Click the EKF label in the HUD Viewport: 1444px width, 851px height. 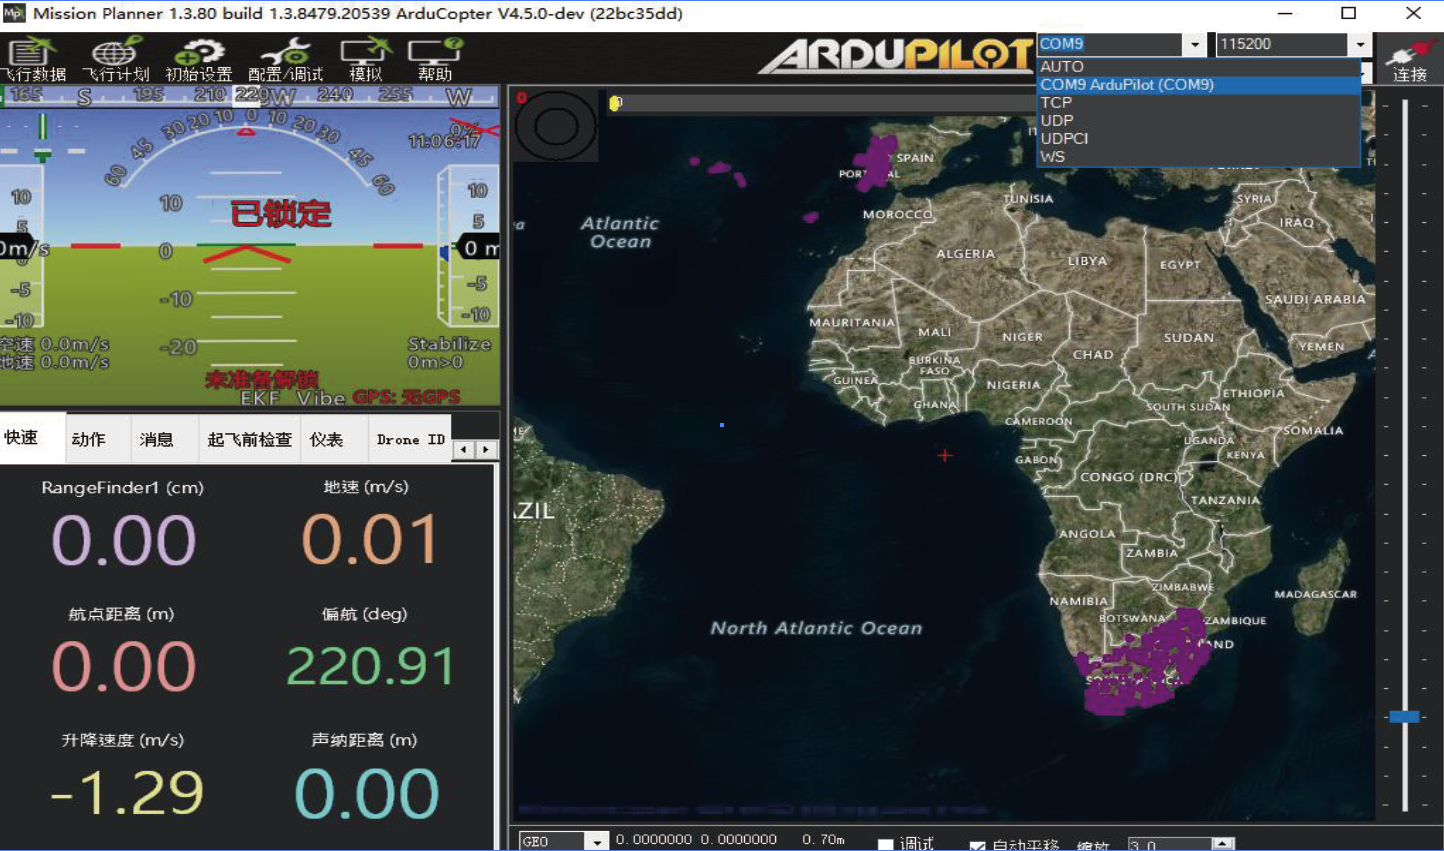[261, 398]
